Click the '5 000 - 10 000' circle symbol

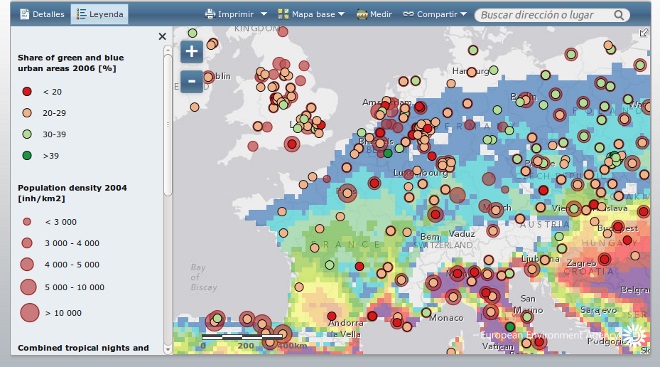pyautogui.click(x=28, y=287)
